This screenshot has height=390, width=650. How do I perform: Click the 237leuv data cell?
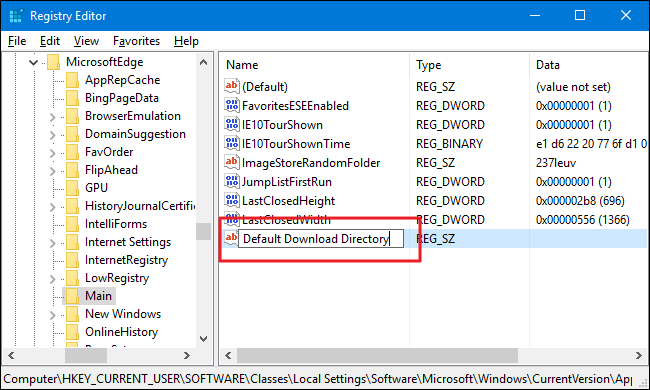click(556, 163)
